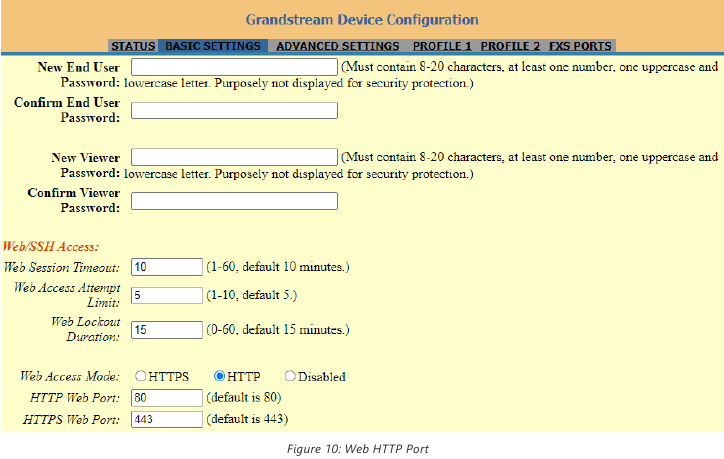Go to the PROFILE 2 tab
The width and height of the screenshot is (724, 459).
click(510, 46)
